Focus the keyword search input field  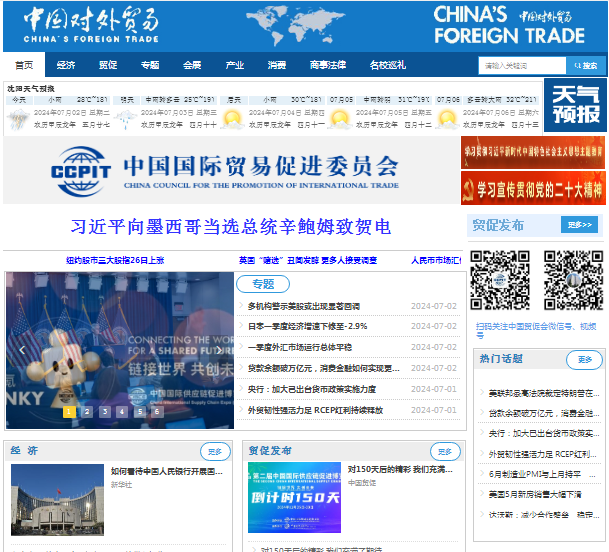[522, 66]
